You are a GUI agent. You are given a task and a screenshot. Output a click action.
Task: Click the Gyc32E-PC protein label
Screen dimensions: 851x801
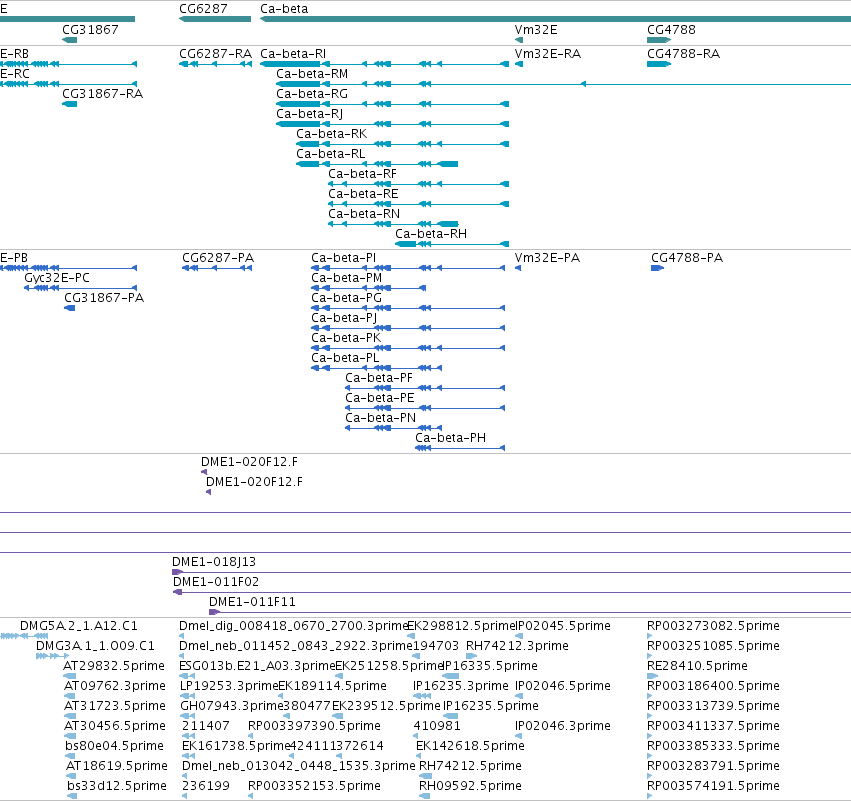point(57,278)
